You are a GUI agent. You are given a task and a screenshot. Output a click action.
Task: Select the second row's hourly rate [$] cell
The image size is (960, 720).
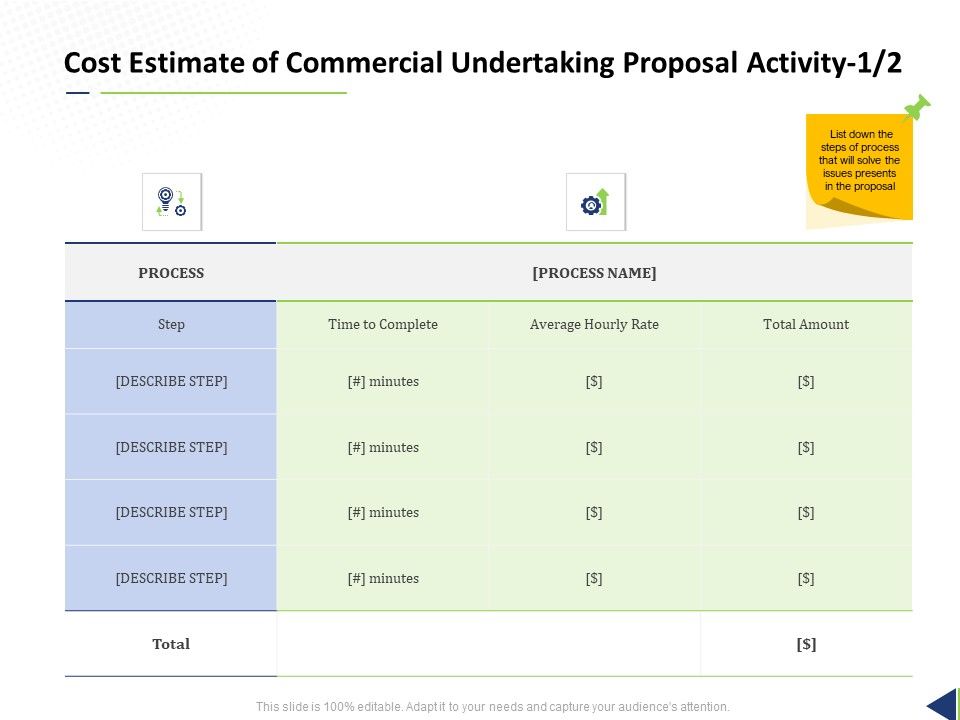[x=594, y=448]
